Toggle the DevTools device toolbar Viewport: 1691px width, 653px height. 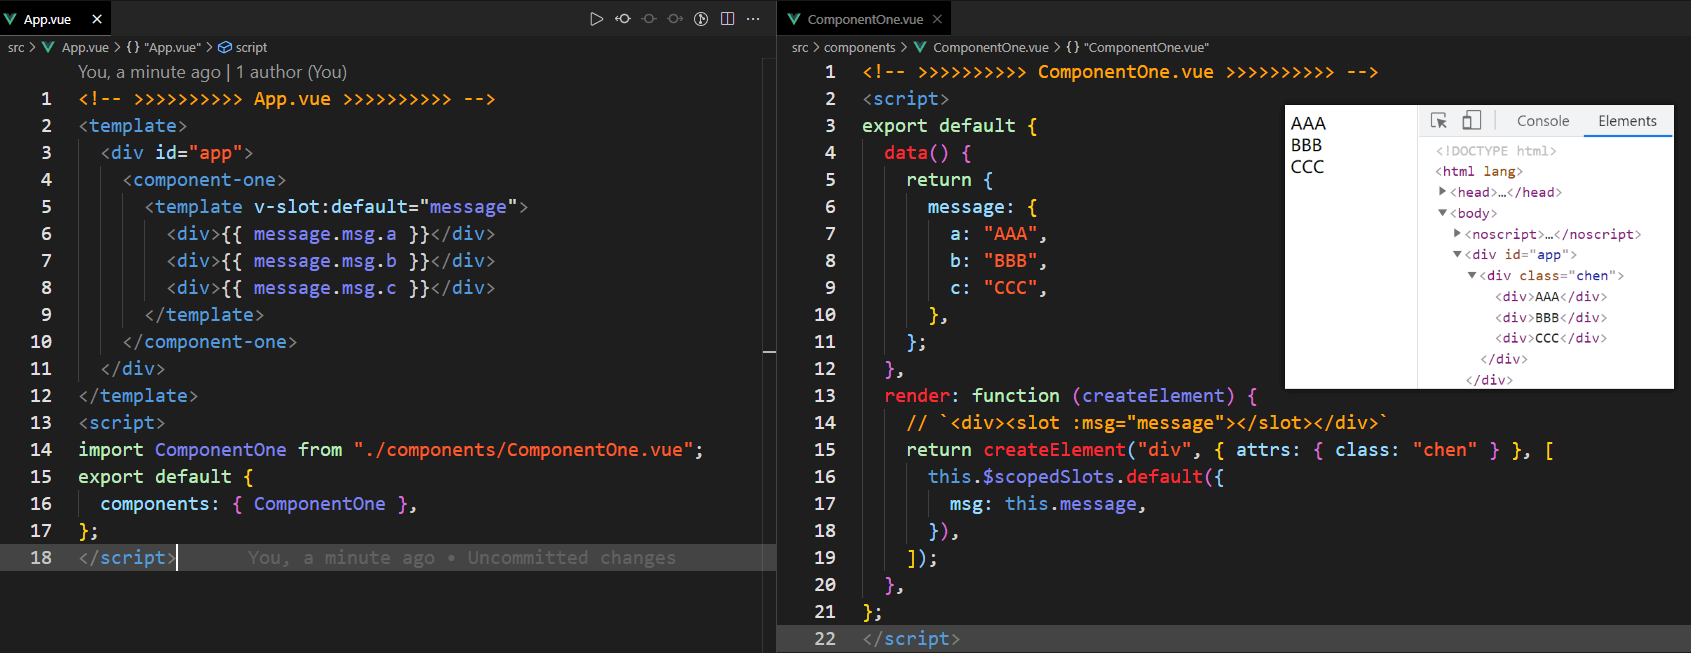point(1471,121)
